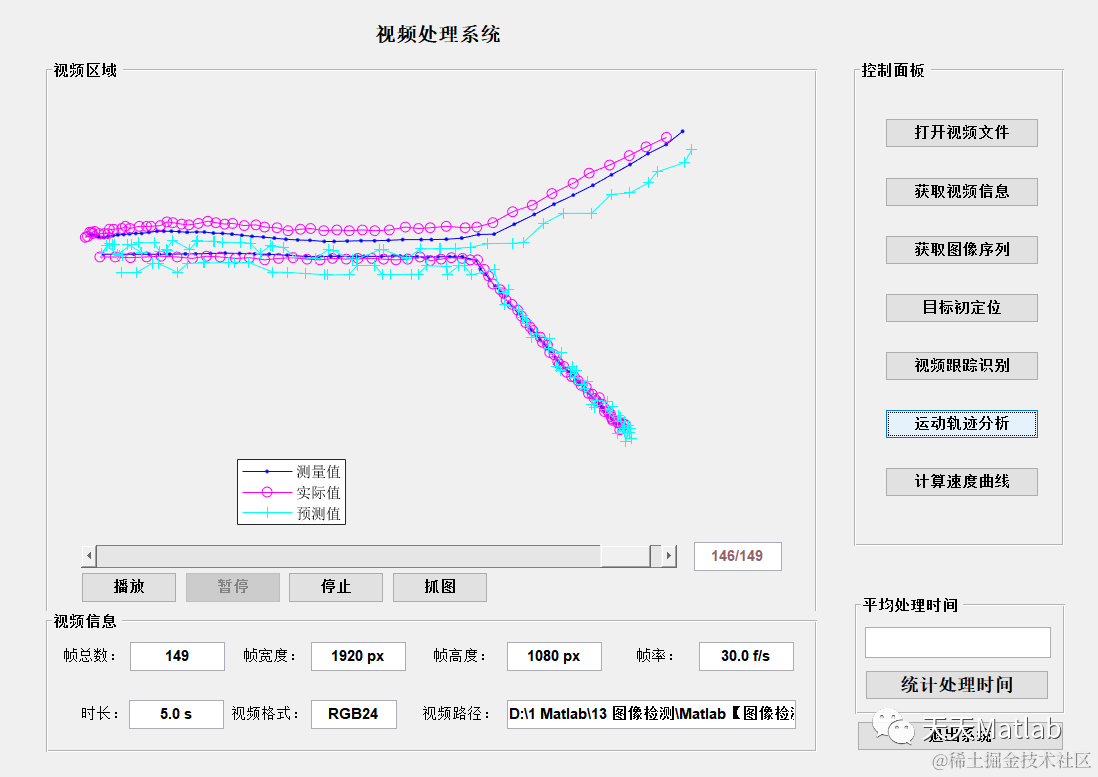
Task: Click the empty 平均处理时间 result field
Action: pyautogui.click(x=957, y=643)
